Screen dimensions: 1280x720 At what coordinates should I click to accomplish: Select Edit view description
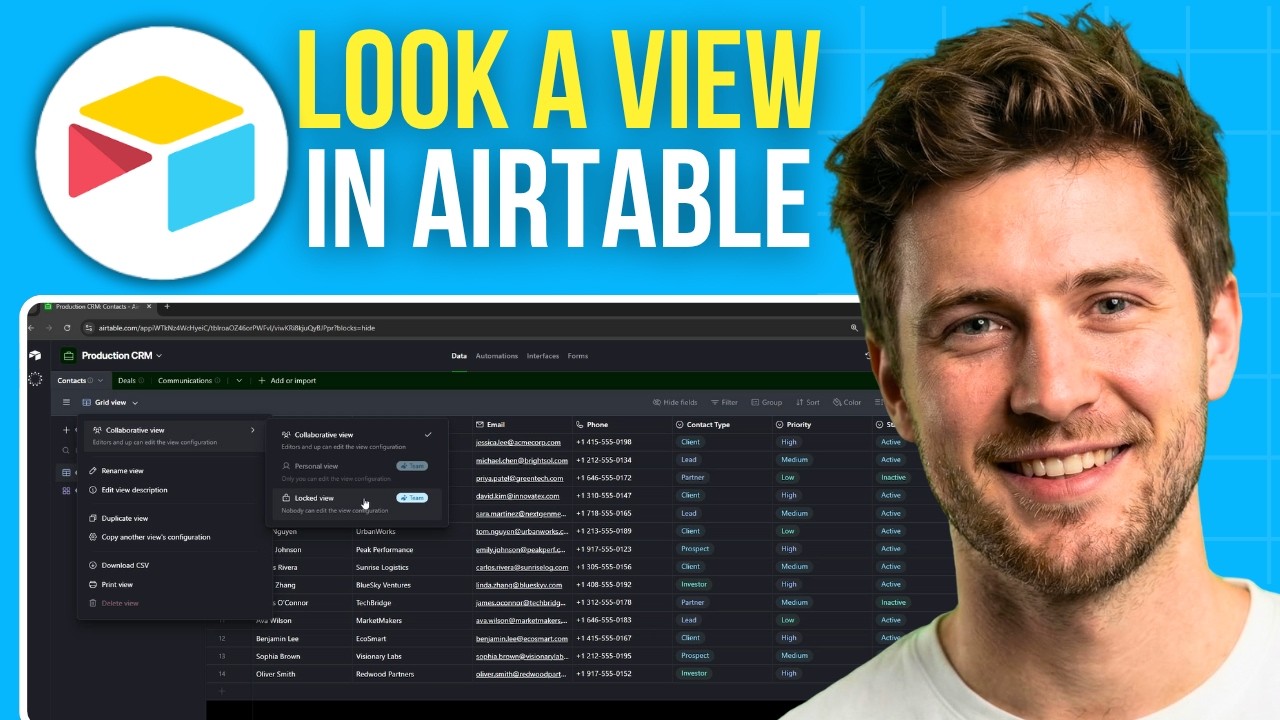(134, 490)
